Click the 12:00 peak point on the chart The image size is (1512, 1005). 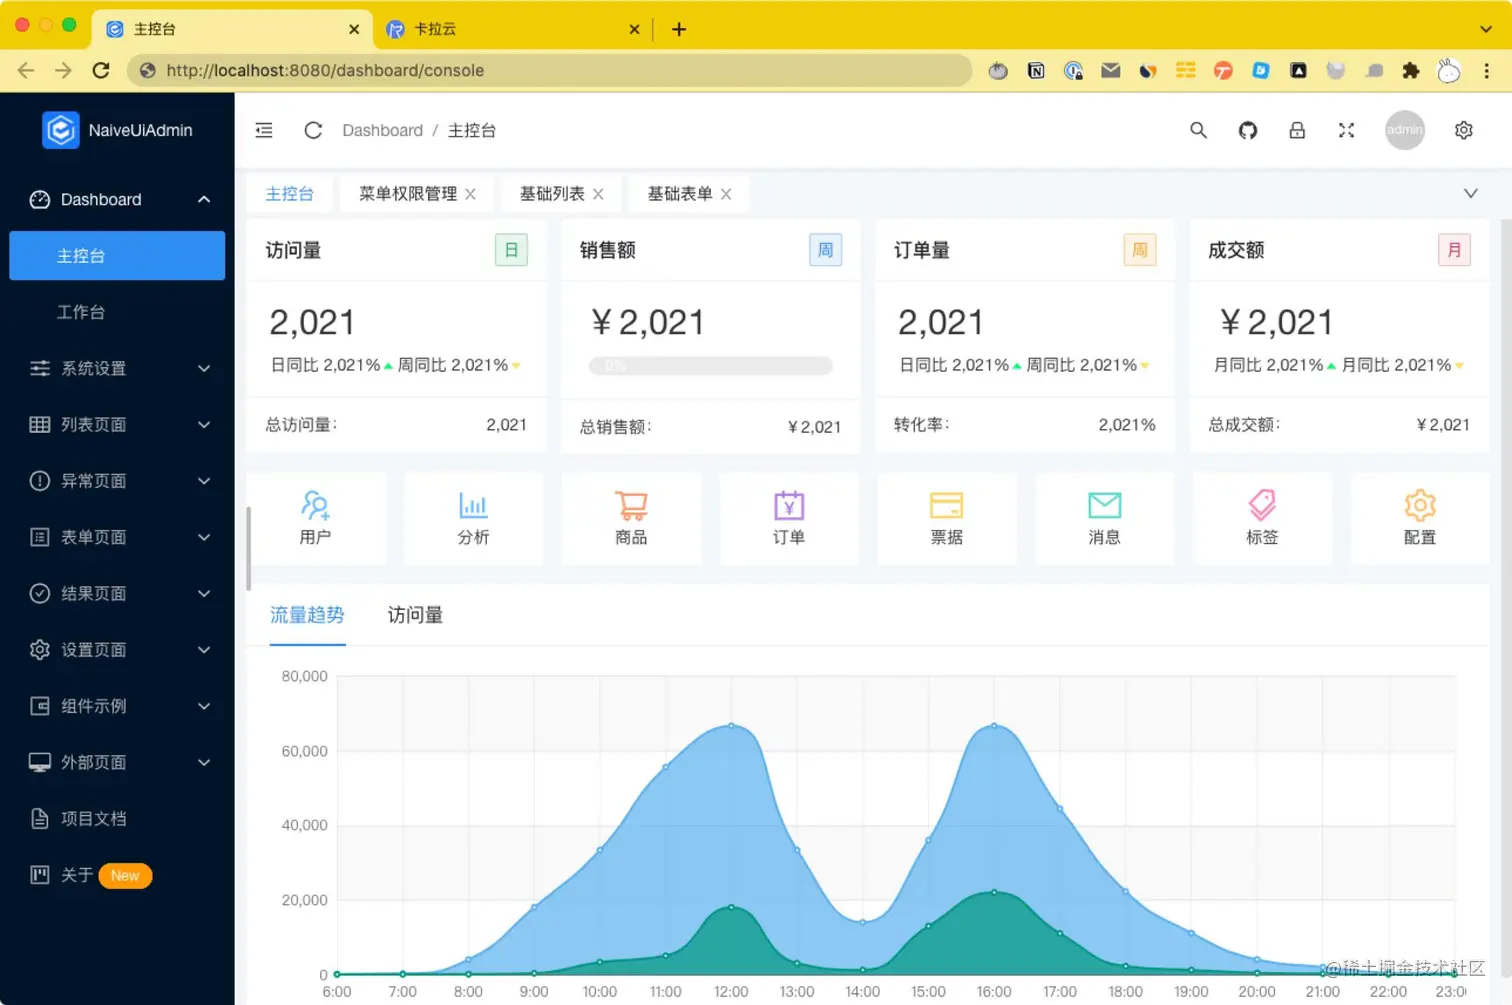pyautogui.click(x=731, y=725)
